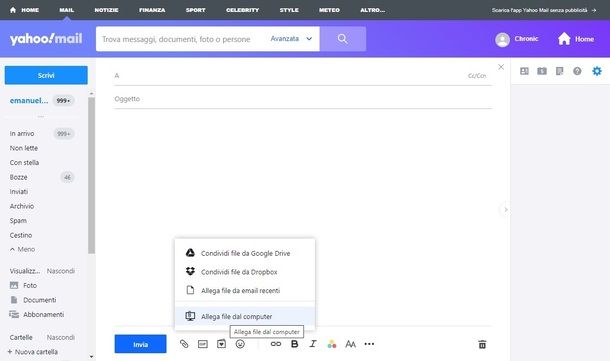Expand the right side panel arrow
The width and height of the screenshot is (610, 361).
point(505,210)
